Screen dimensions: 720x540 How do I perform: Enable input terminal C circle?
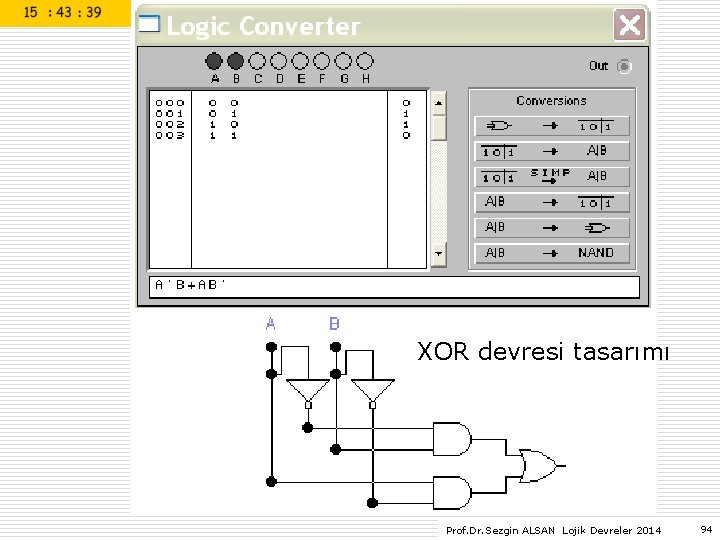tap(257, 61)
